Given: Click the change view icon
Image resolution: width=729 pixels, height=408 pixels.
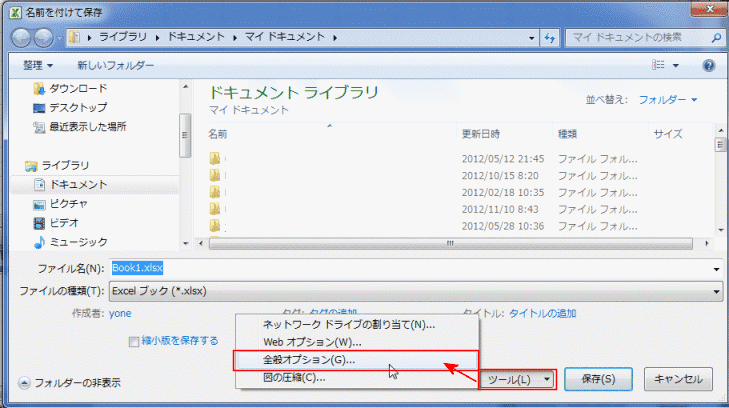Looking at the screenshot, I should [658, 65].
